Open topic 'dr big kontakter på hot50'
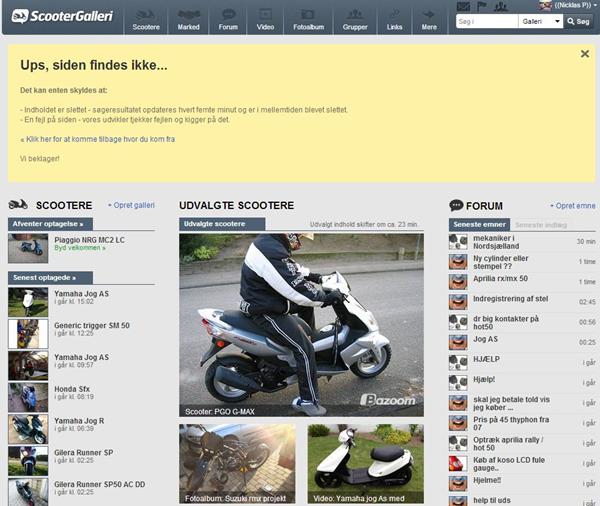 (x=506, y=323)
